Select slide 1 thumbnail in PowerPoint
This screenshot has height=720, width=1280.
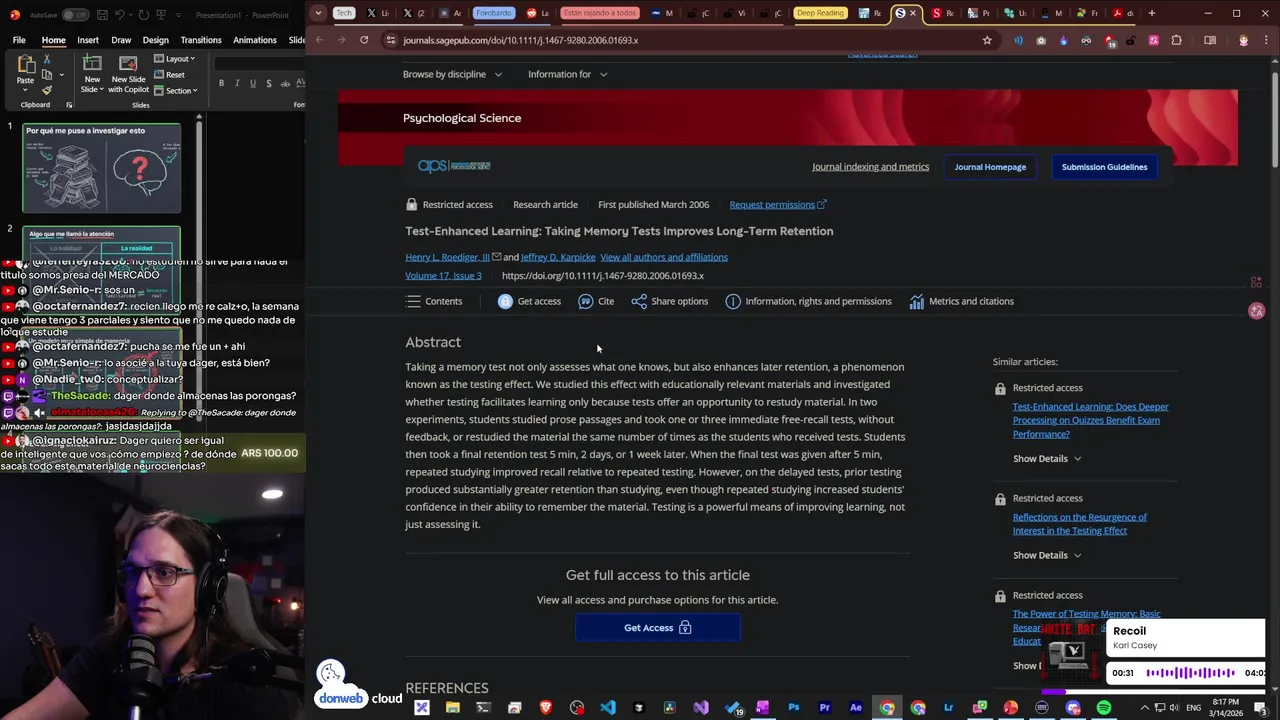coord(102,168)
